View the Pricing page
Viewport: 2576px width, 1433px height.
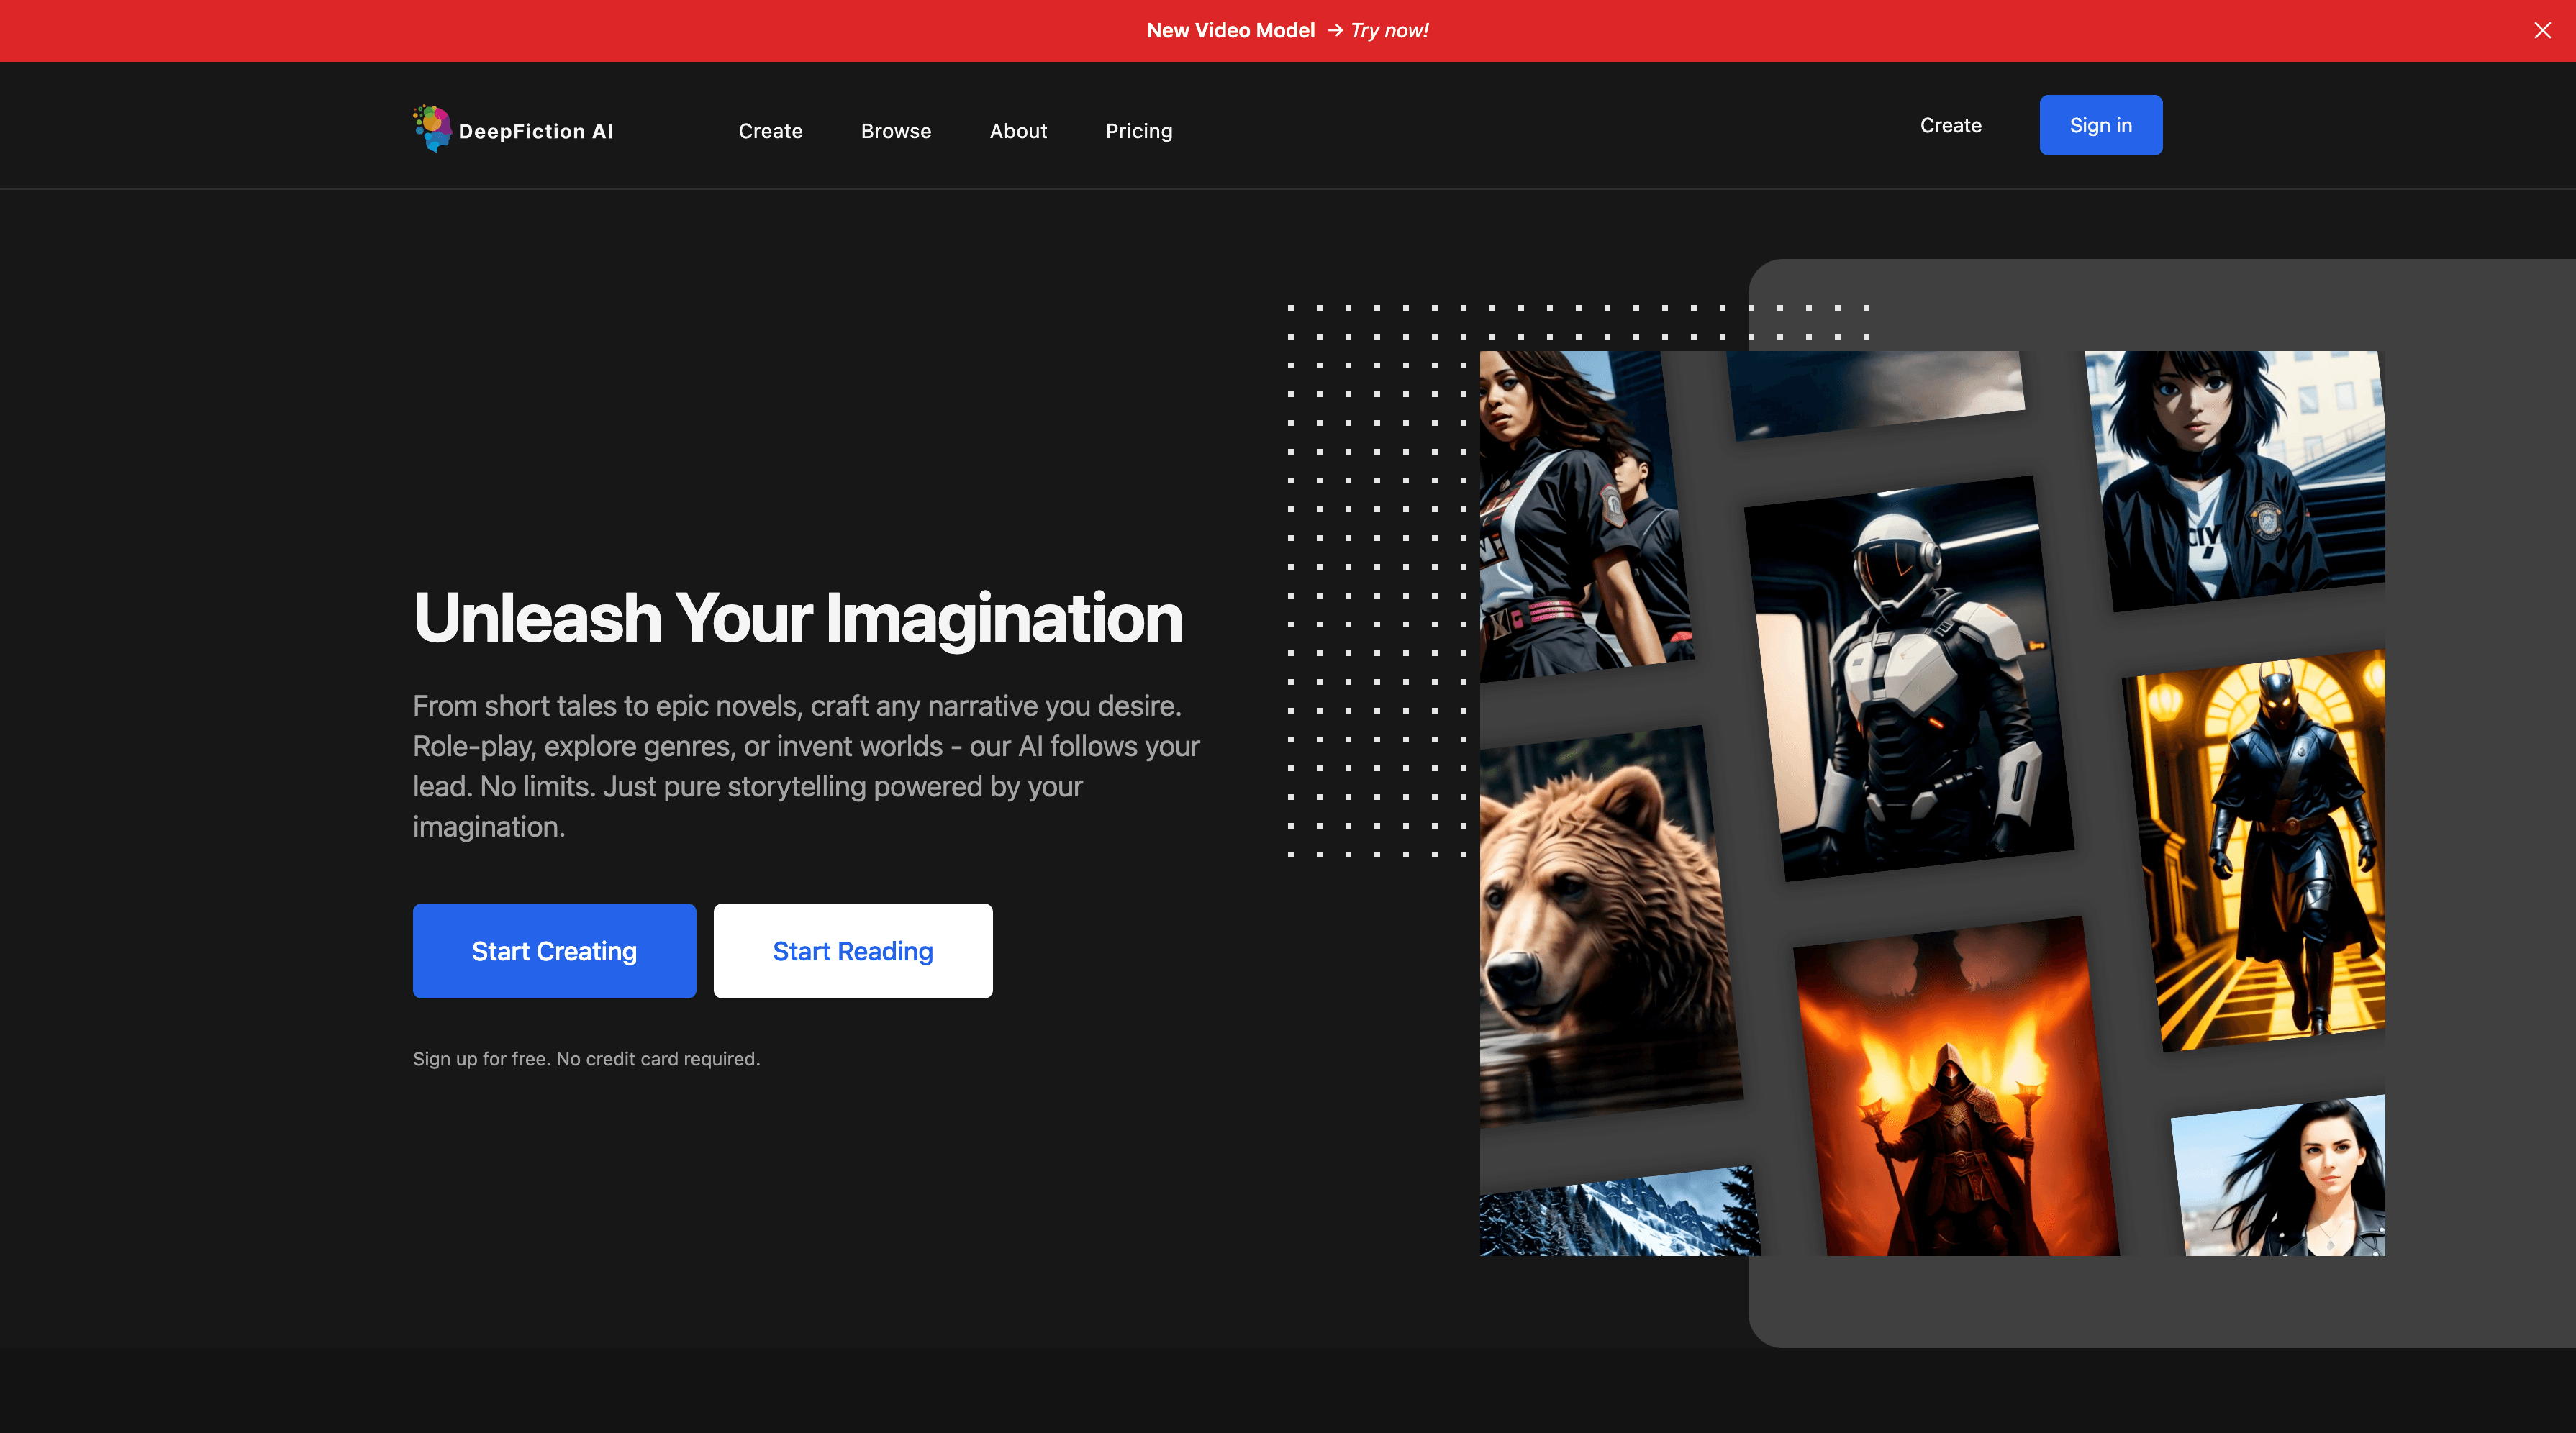tap(1138, 131)
